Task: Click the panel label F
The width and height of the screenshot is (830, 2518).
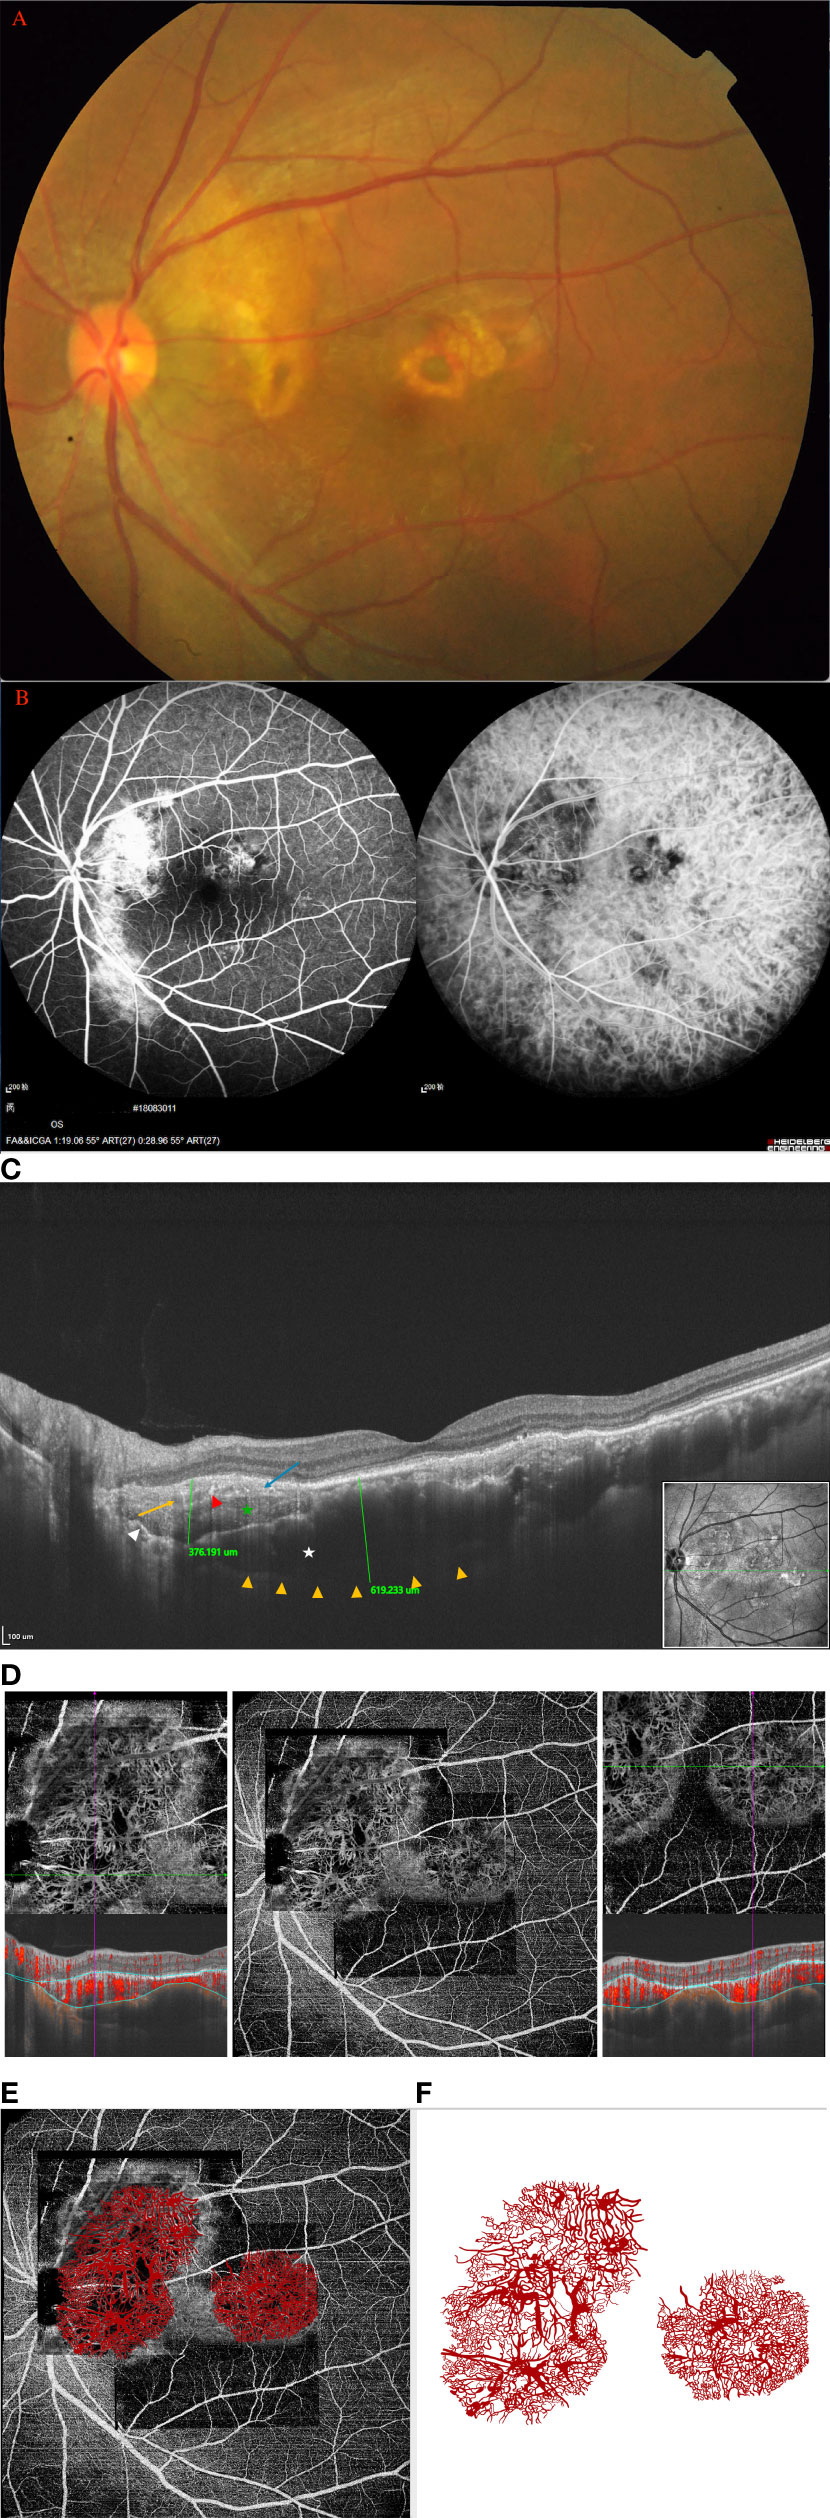Action: 424,2093
